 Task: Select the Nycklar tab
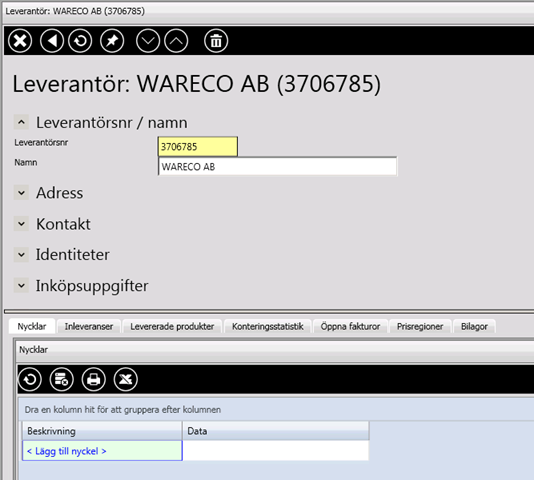[32, 326]
